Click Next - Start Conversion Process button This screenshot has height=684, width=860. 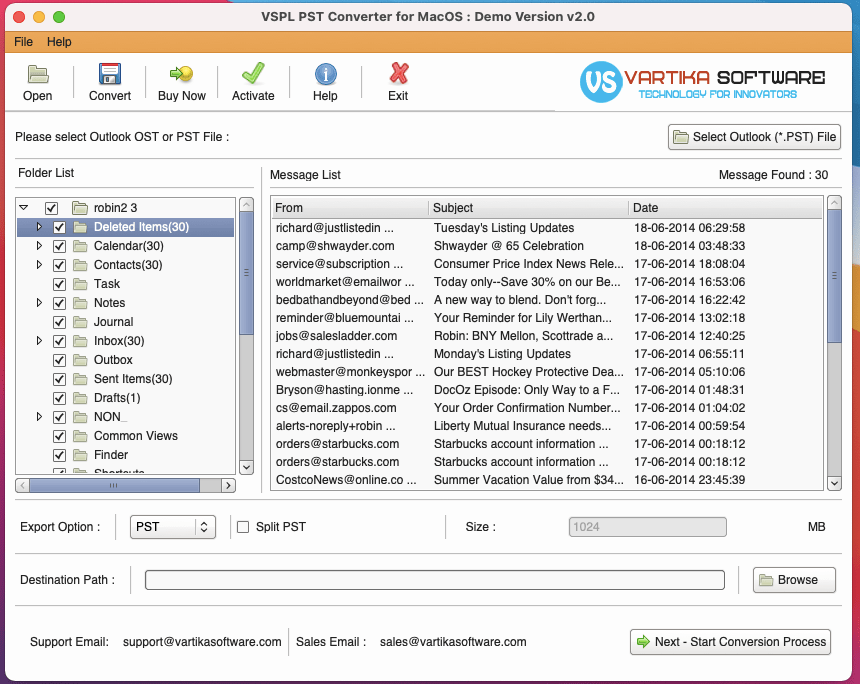(x=731, y=642)
